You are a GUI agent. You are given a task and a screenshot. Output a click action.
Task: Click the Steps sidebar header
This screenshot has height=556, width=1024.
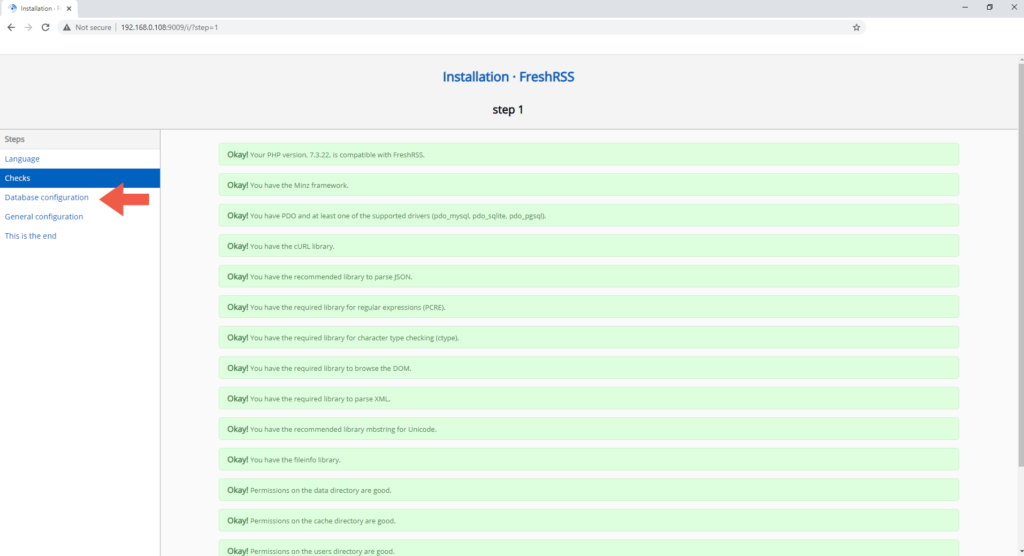tap(80, 139)
